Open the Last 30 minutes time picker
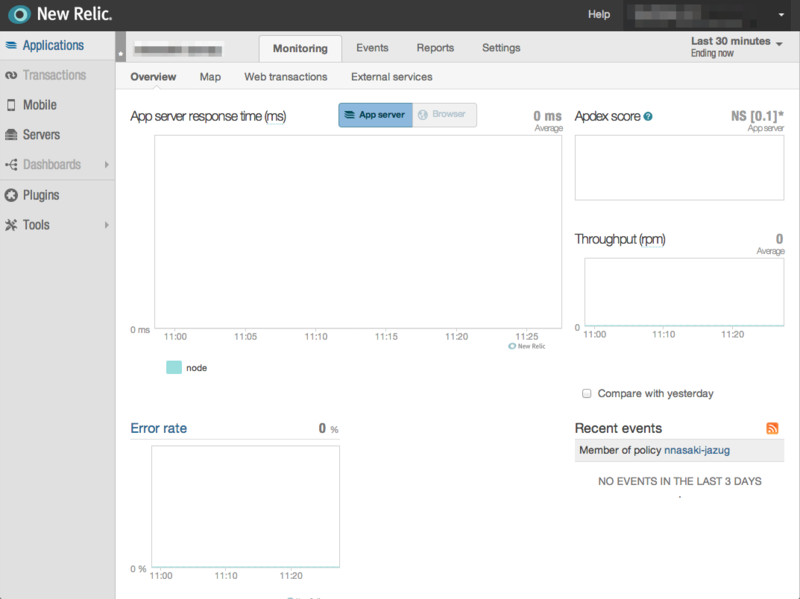Image resolution: width=800 pixels, height=599 pixels. point(736,46)
